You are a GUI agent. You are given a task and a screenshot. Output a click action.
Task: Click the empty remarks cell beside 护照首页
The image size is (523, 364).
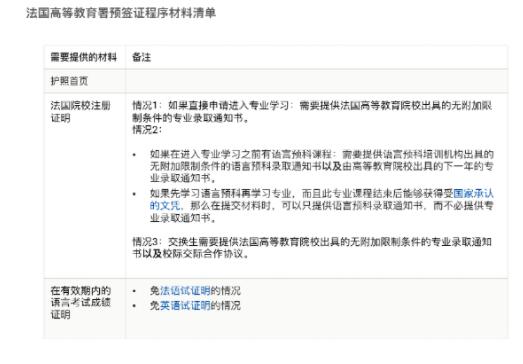(x=316, y=81)
